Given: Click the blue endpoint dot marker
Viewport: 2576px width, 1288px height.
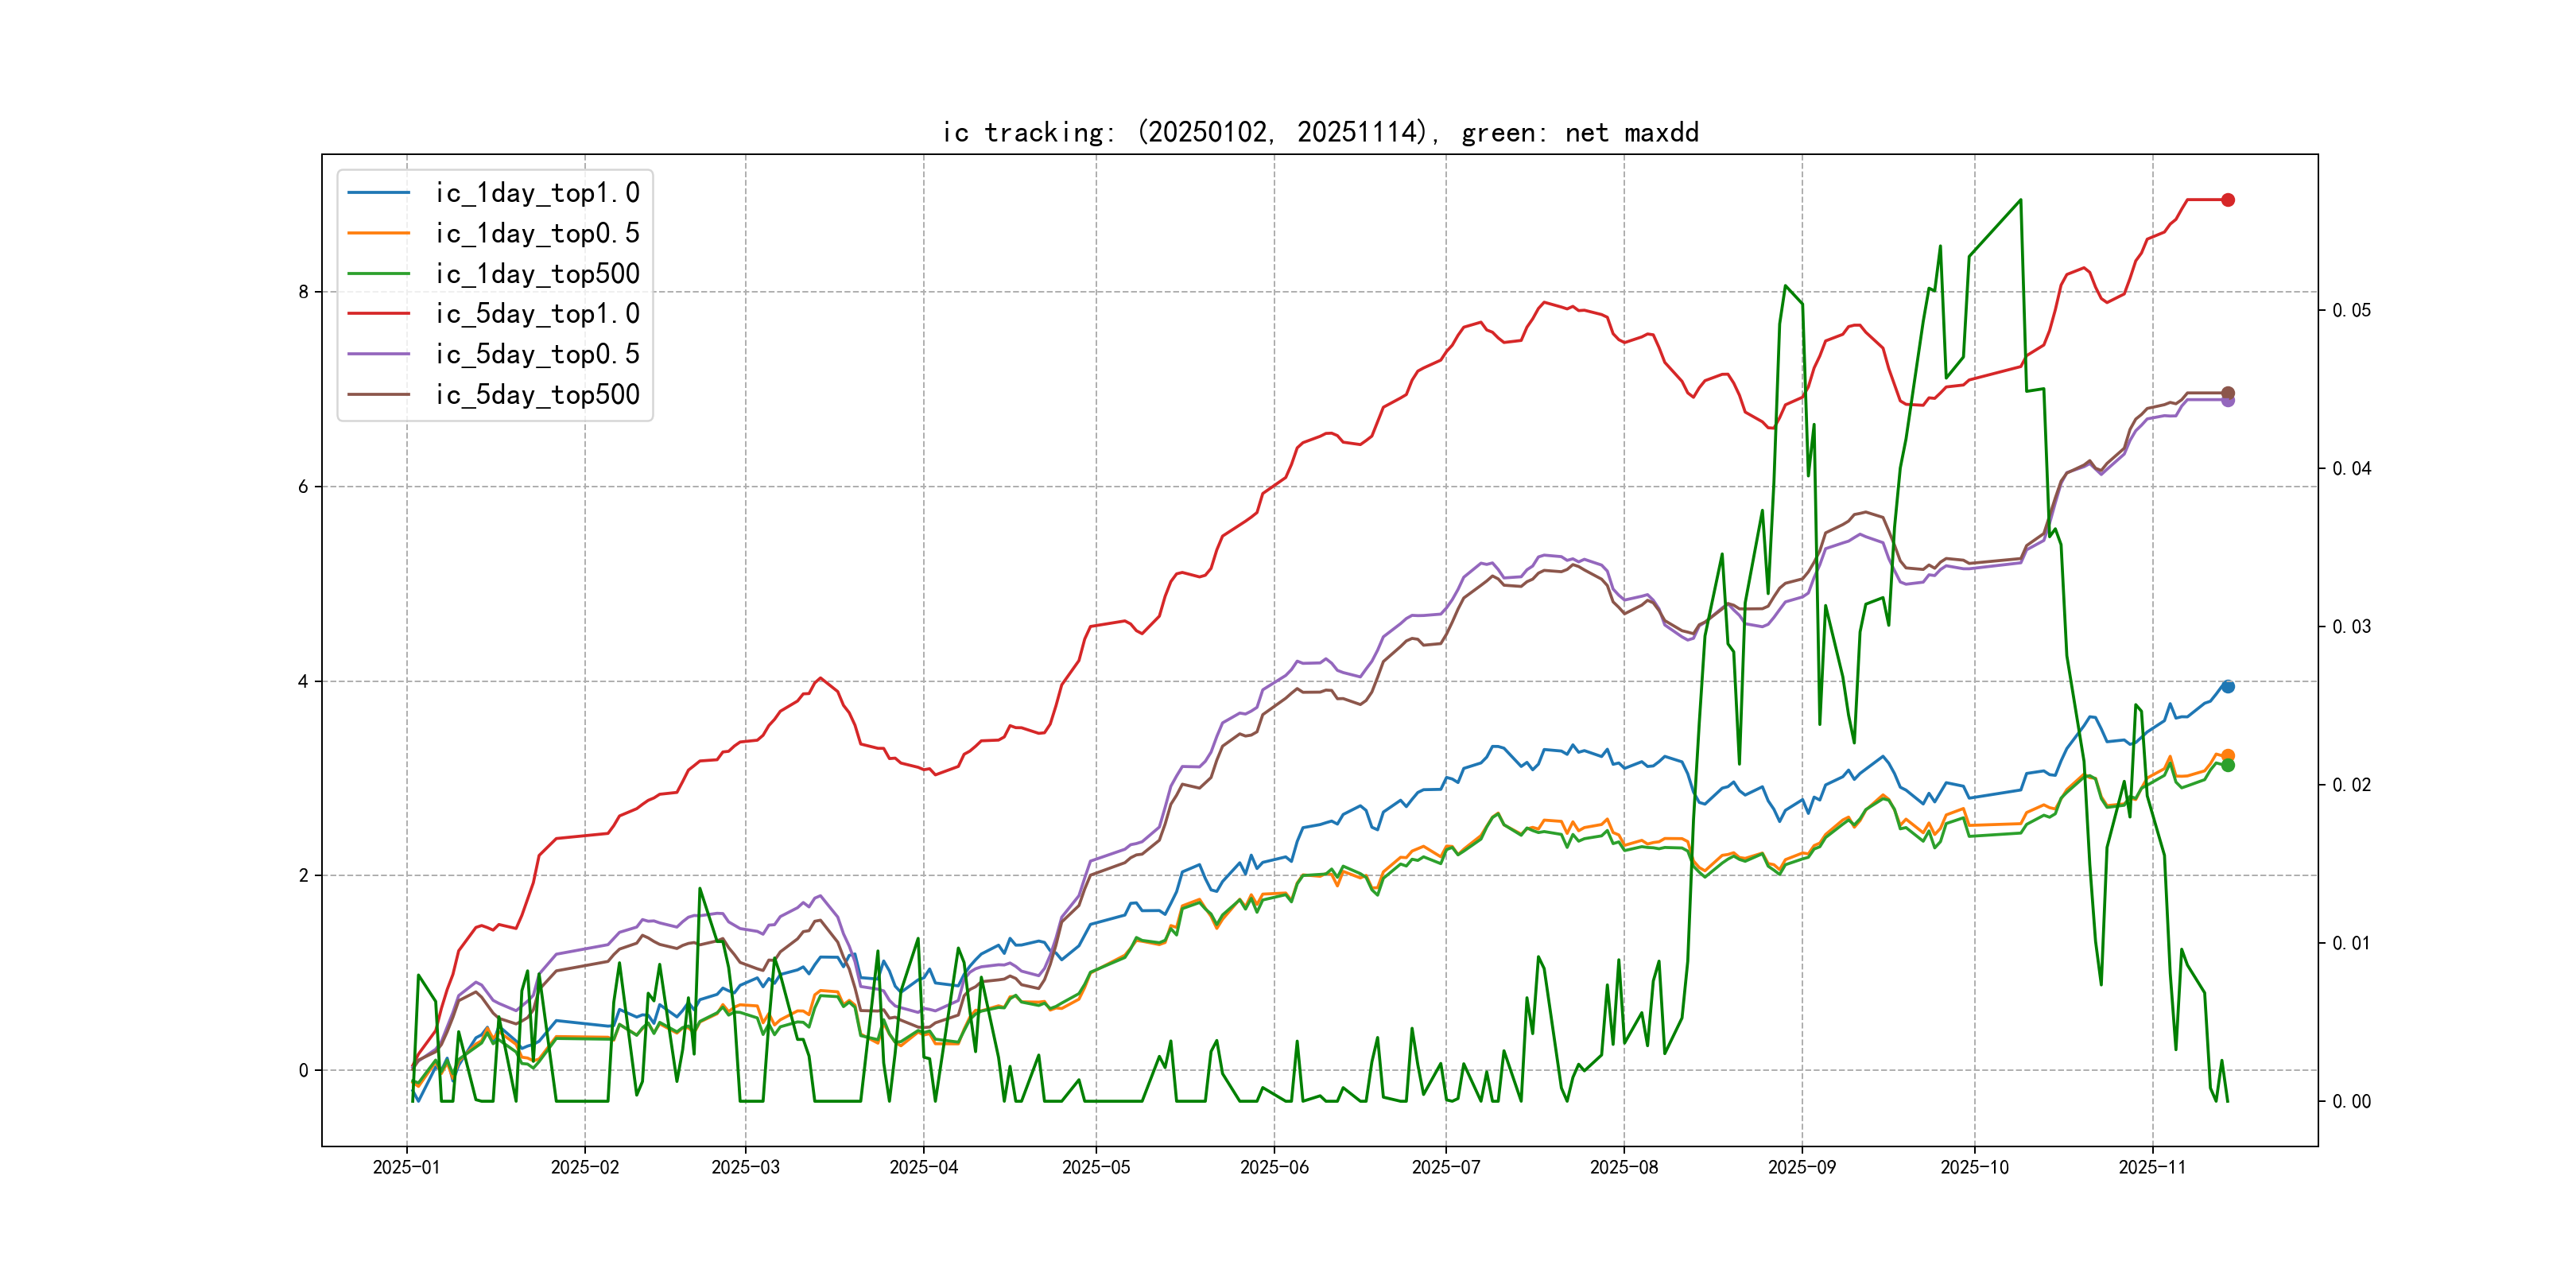Looking at the screenshot, I should pyautogui.click(x=2227, y=687).
